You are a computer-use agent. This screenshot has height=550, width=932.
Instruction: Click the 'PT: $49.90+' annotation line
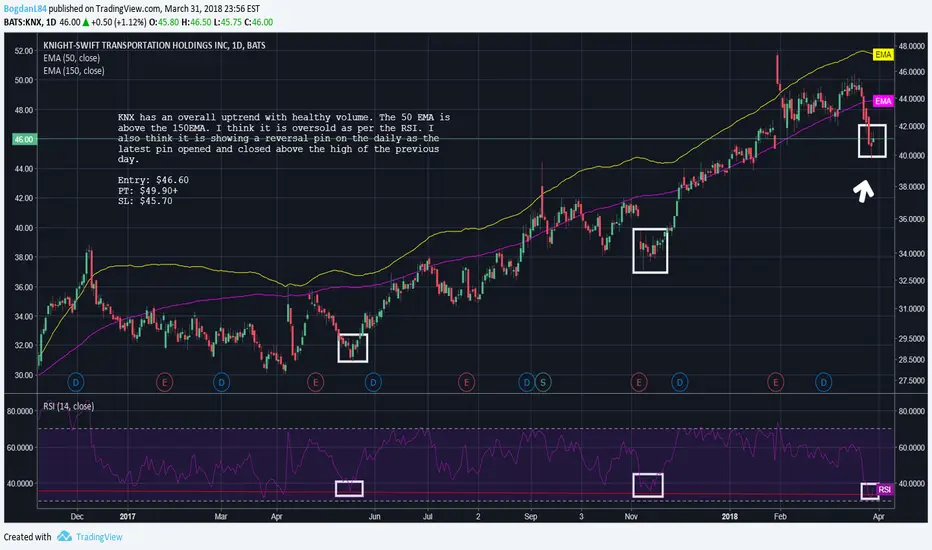pyautogui.click(x=148, y=191)
